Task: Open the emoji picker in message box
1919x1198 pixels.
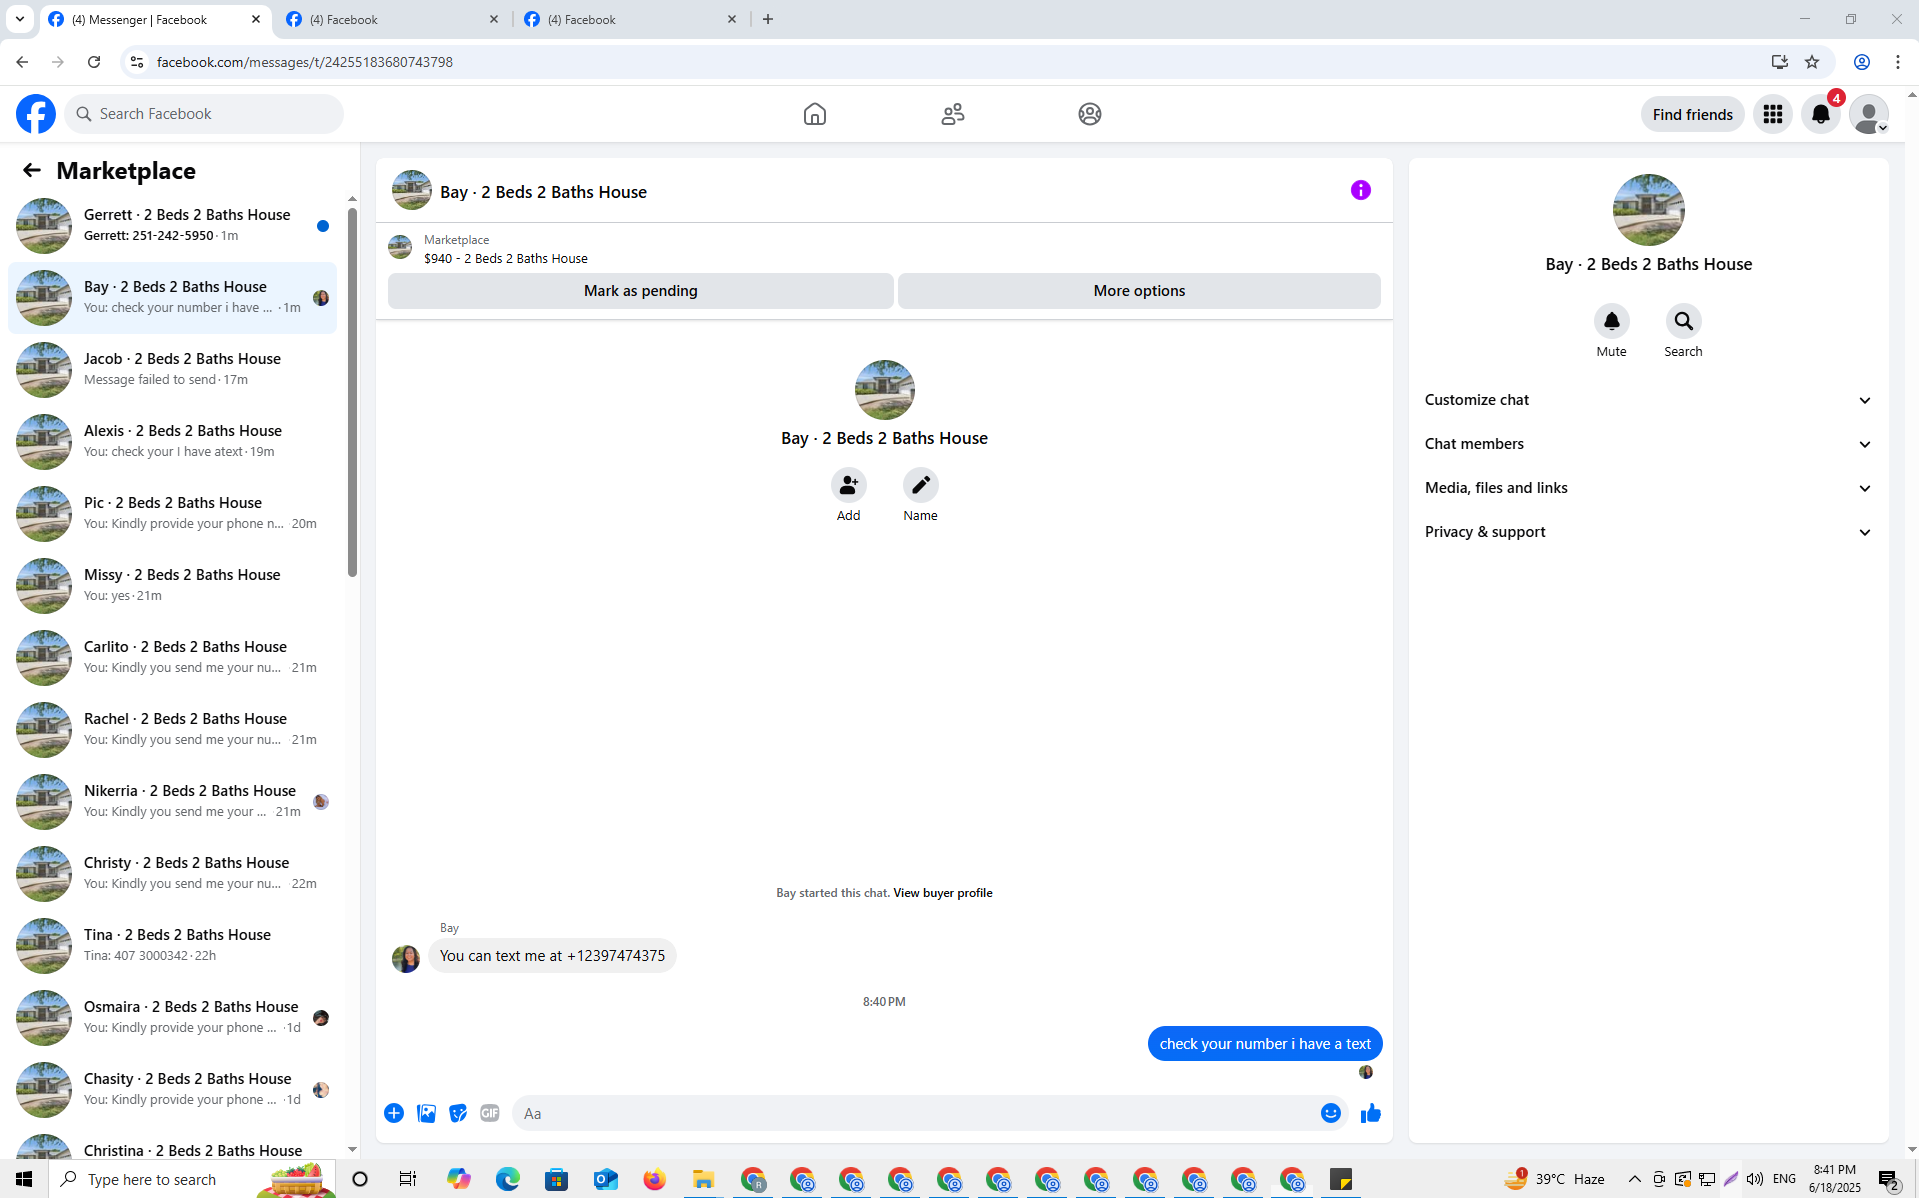Action: tap(1330, 1113)
